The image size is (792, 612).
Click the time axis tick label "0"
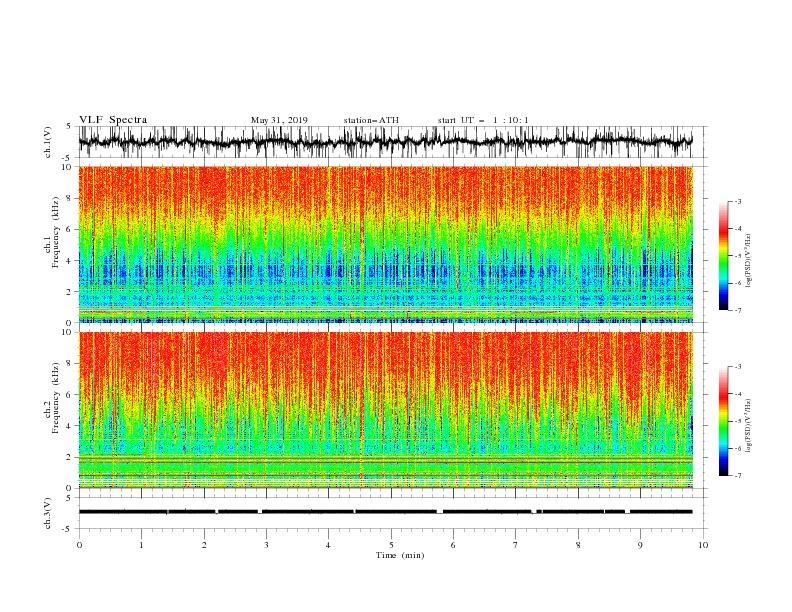tap(79, 545)
